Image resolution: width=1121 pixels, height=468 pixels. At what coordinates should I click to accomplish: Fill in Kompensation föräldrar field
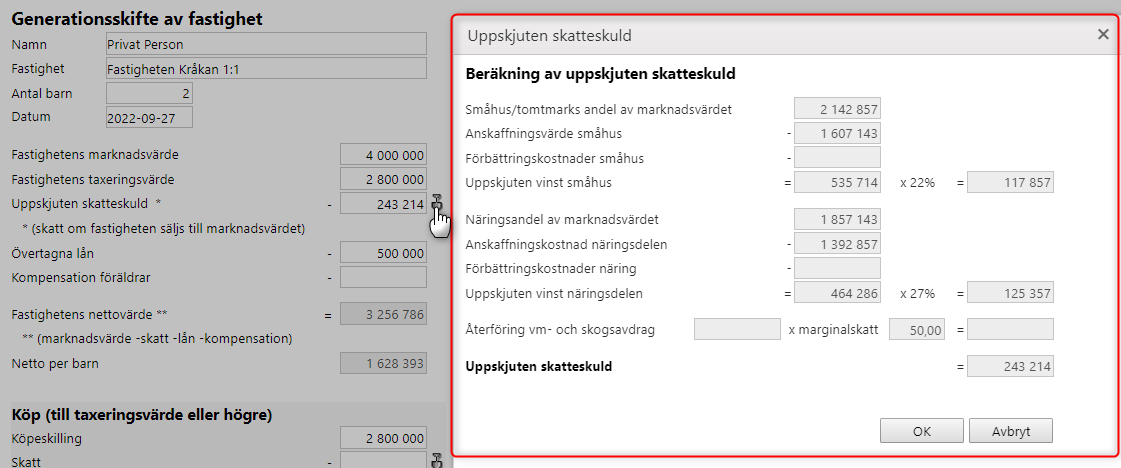click(383, 277)
